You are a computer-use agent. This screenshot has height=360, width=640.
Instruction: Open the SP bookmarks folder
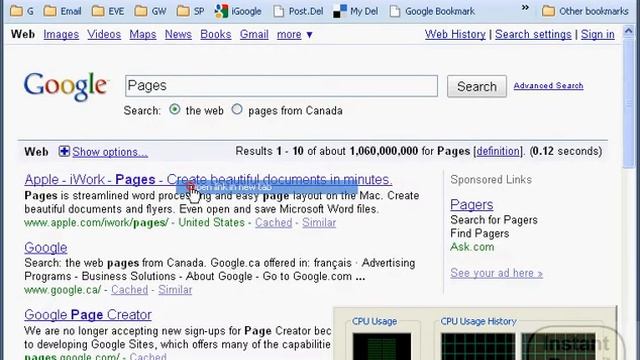click(191, 11)
